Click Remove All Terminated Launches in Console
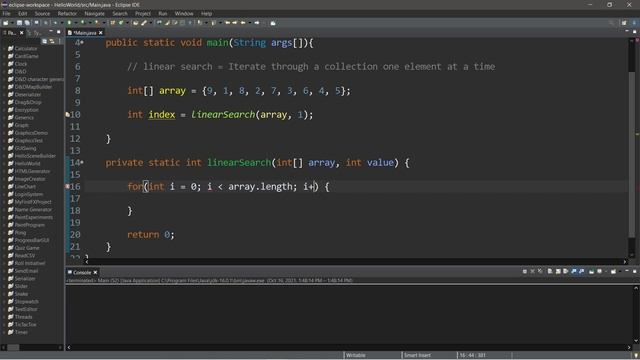Screen dimensions: 640x360 pyautogui.click(x=540, y=271)
